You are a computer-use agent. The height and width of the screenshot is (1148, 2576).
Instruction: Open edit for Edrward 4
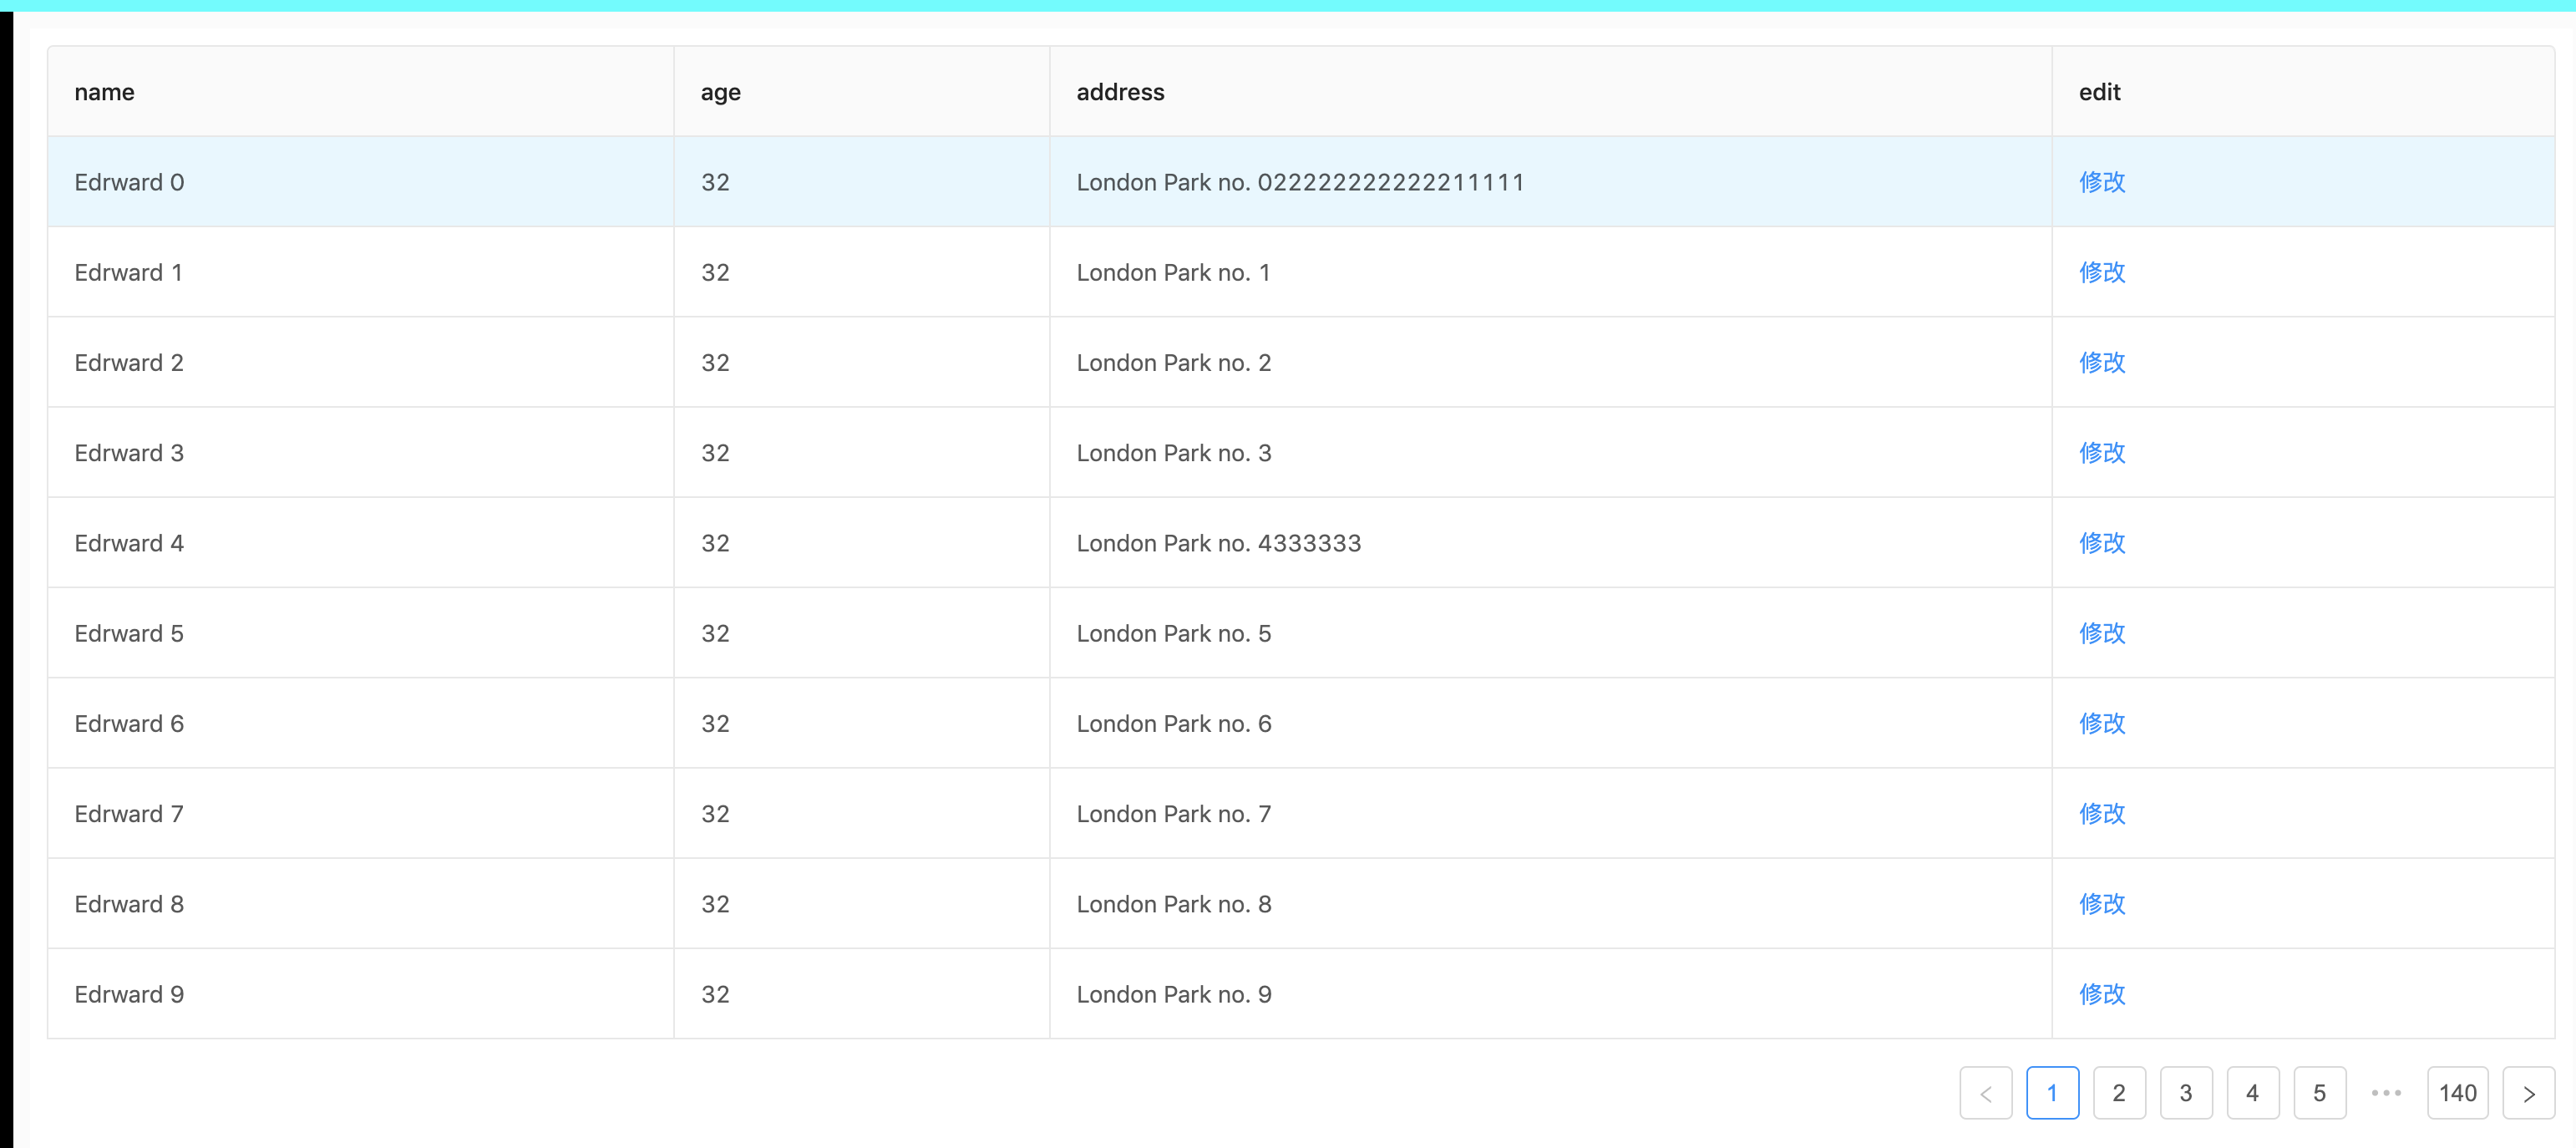[x=2102, y=543]
